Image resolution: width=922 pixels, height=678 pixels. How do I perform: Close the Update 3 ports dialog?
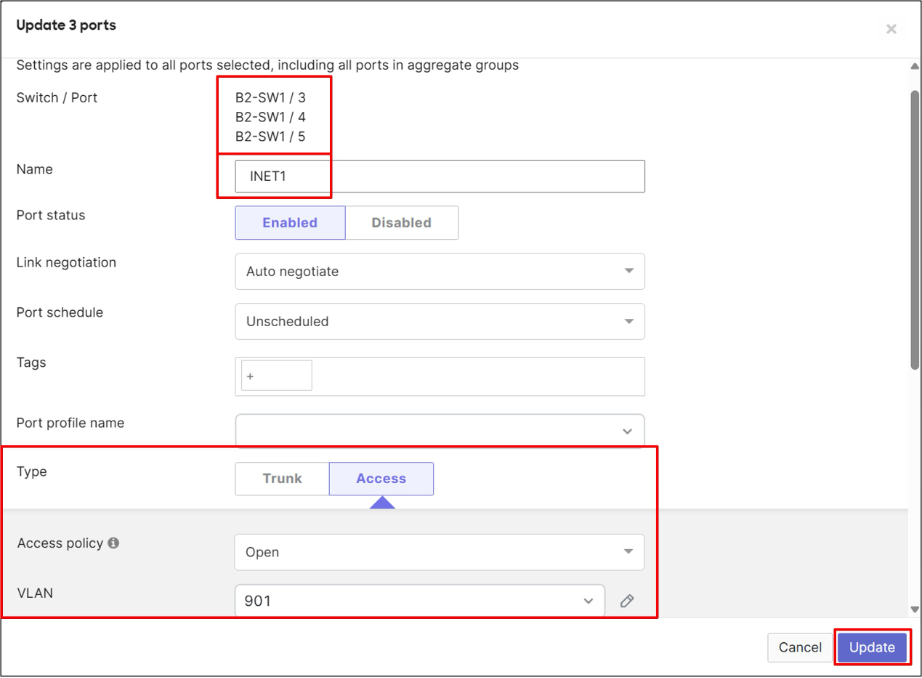point(891,29)
